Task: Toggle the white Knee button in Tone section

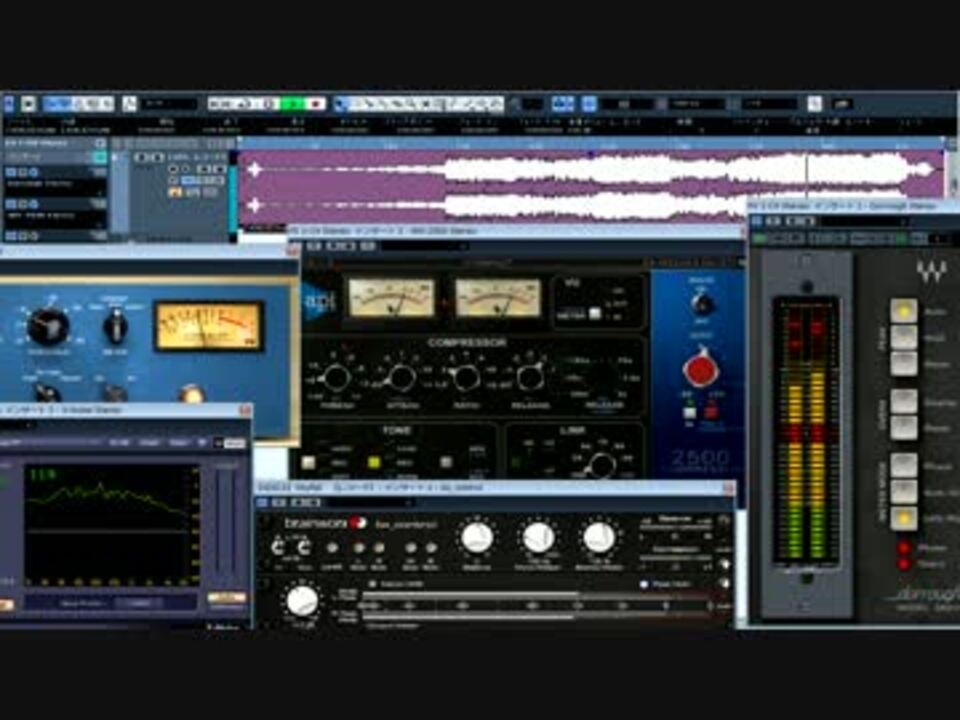Action: [x=309, y=463]
